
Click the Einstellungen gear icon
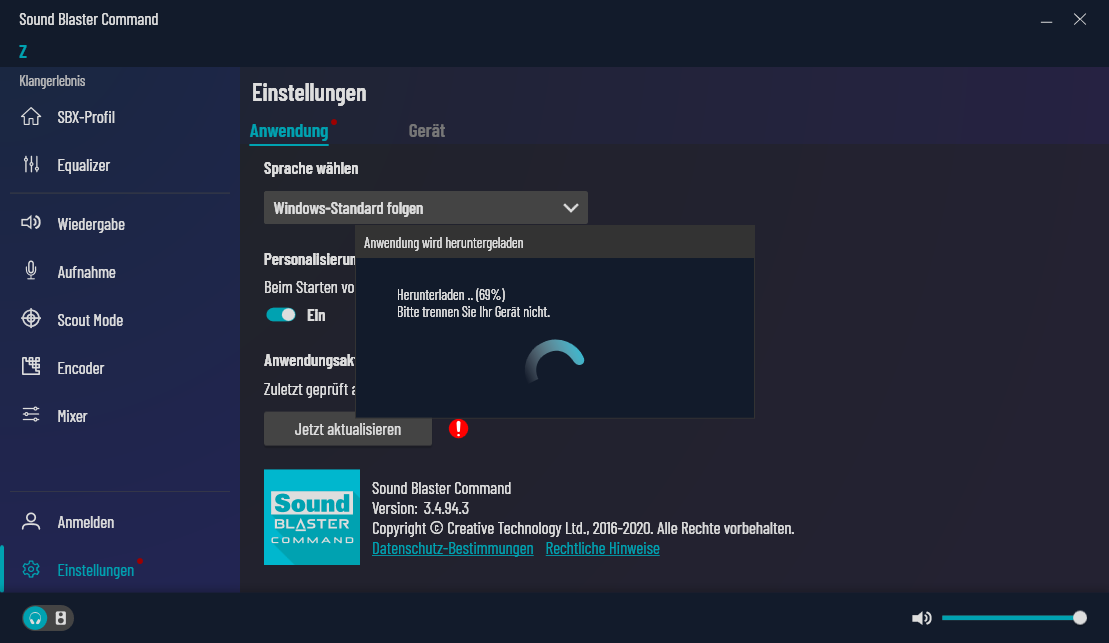coord(31,569)
